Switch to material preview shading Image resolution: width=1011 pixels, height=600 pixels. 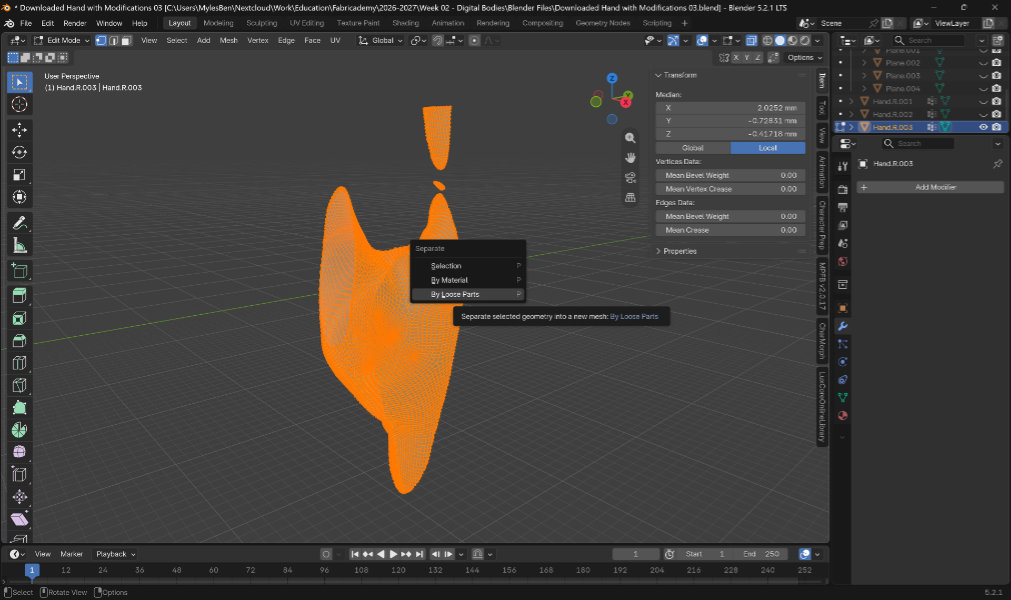click(x=792, y=40)
